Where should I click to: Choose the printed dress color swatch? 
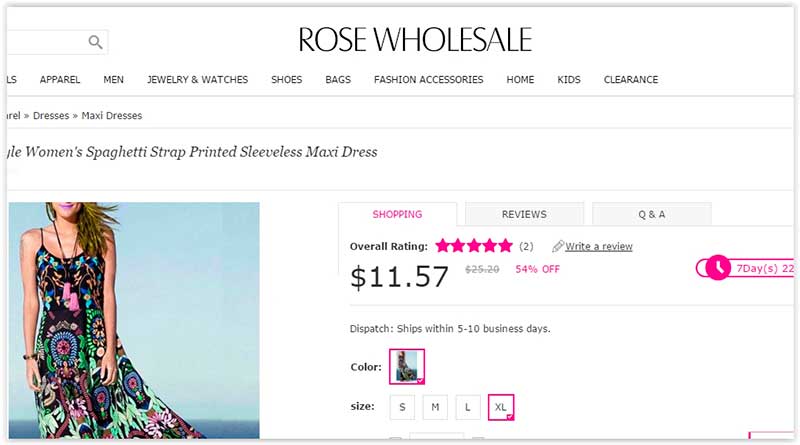407,366
